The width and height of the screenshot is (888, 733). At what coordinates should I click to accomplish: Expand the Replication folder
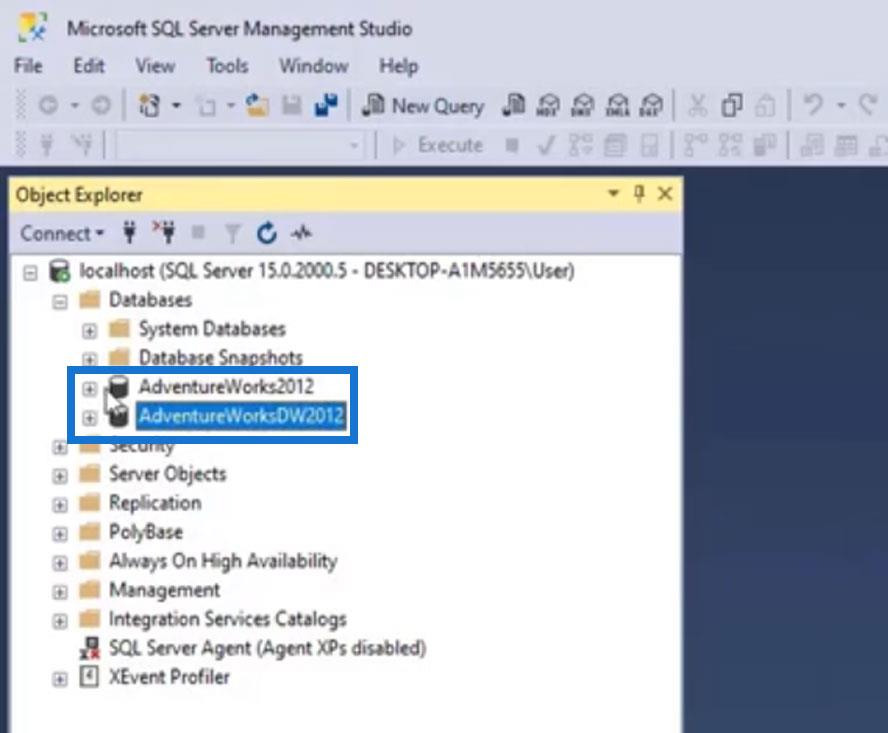(x=59, y=505)
